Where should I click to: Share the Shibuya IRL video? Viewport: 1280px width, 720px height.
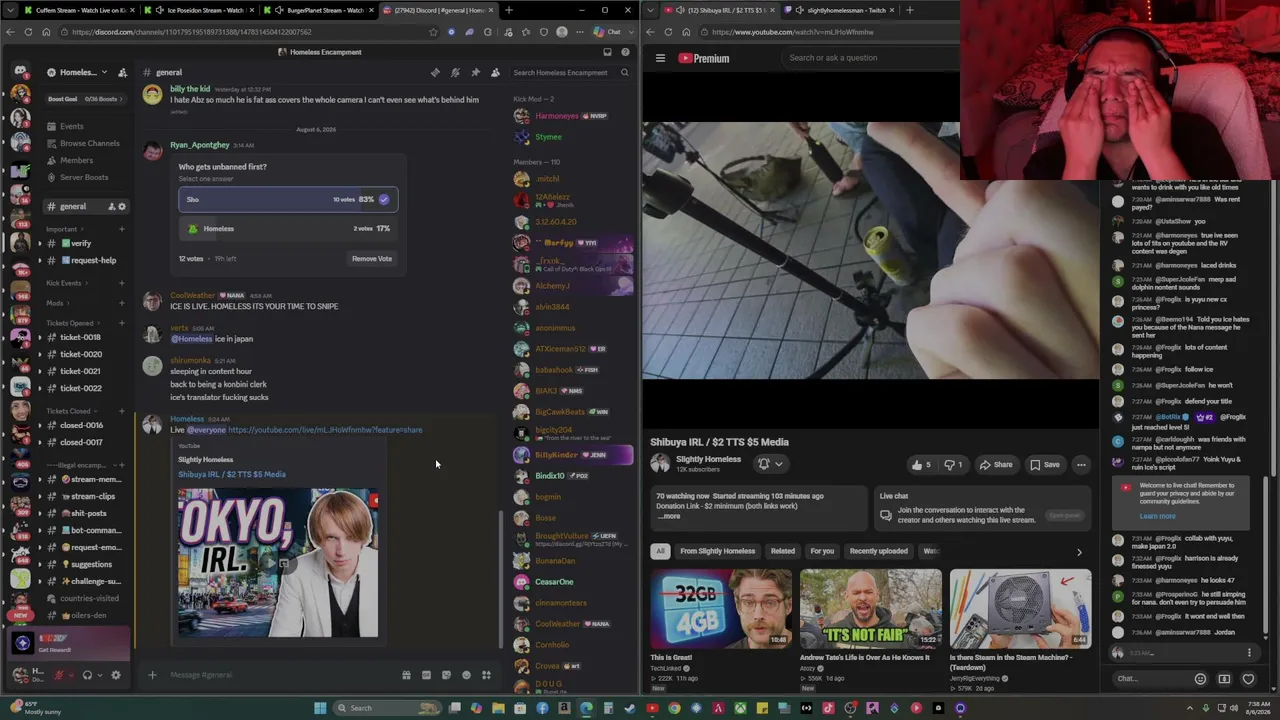point(996,465)
